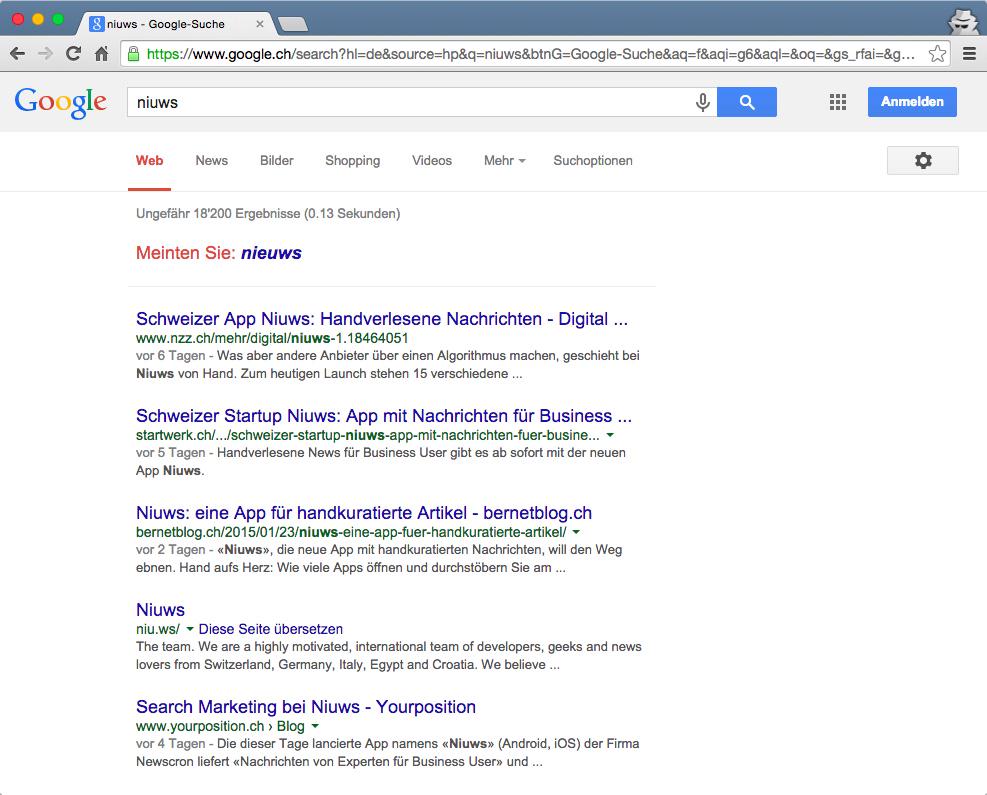Open the Niuws niu.ws result title

tap(161, 610)
